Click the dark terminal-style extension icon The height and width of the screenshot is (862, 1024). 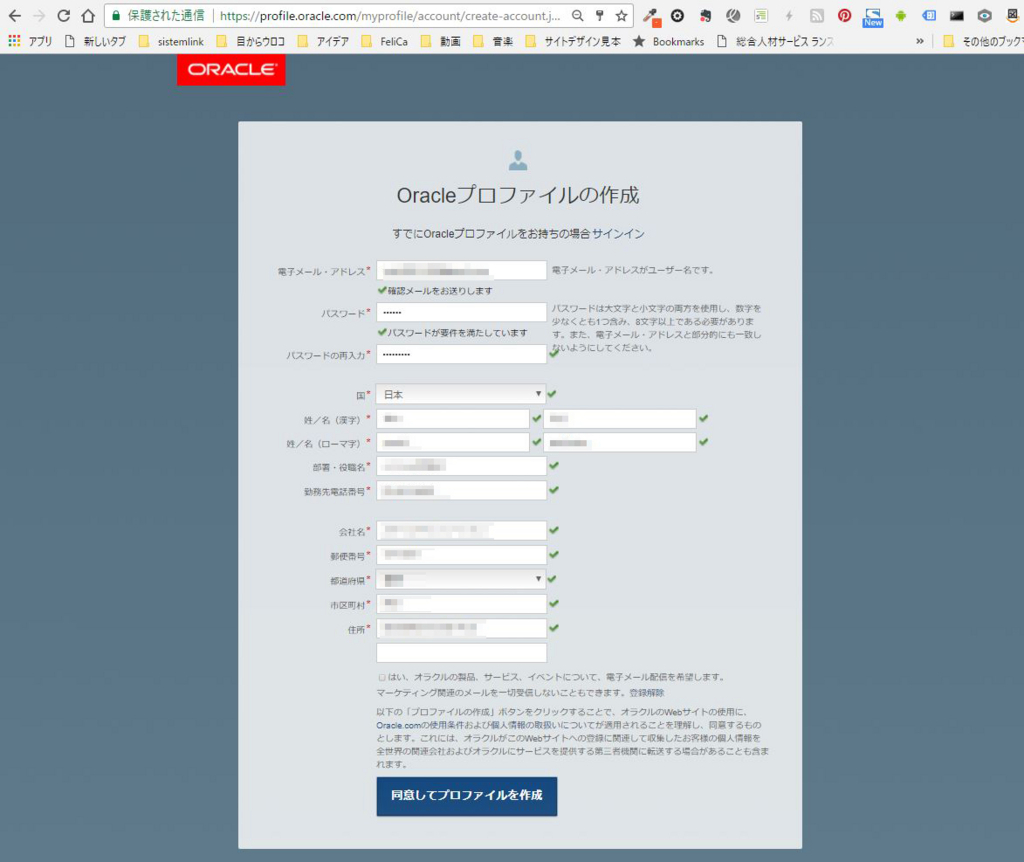[x=957, y=16]
